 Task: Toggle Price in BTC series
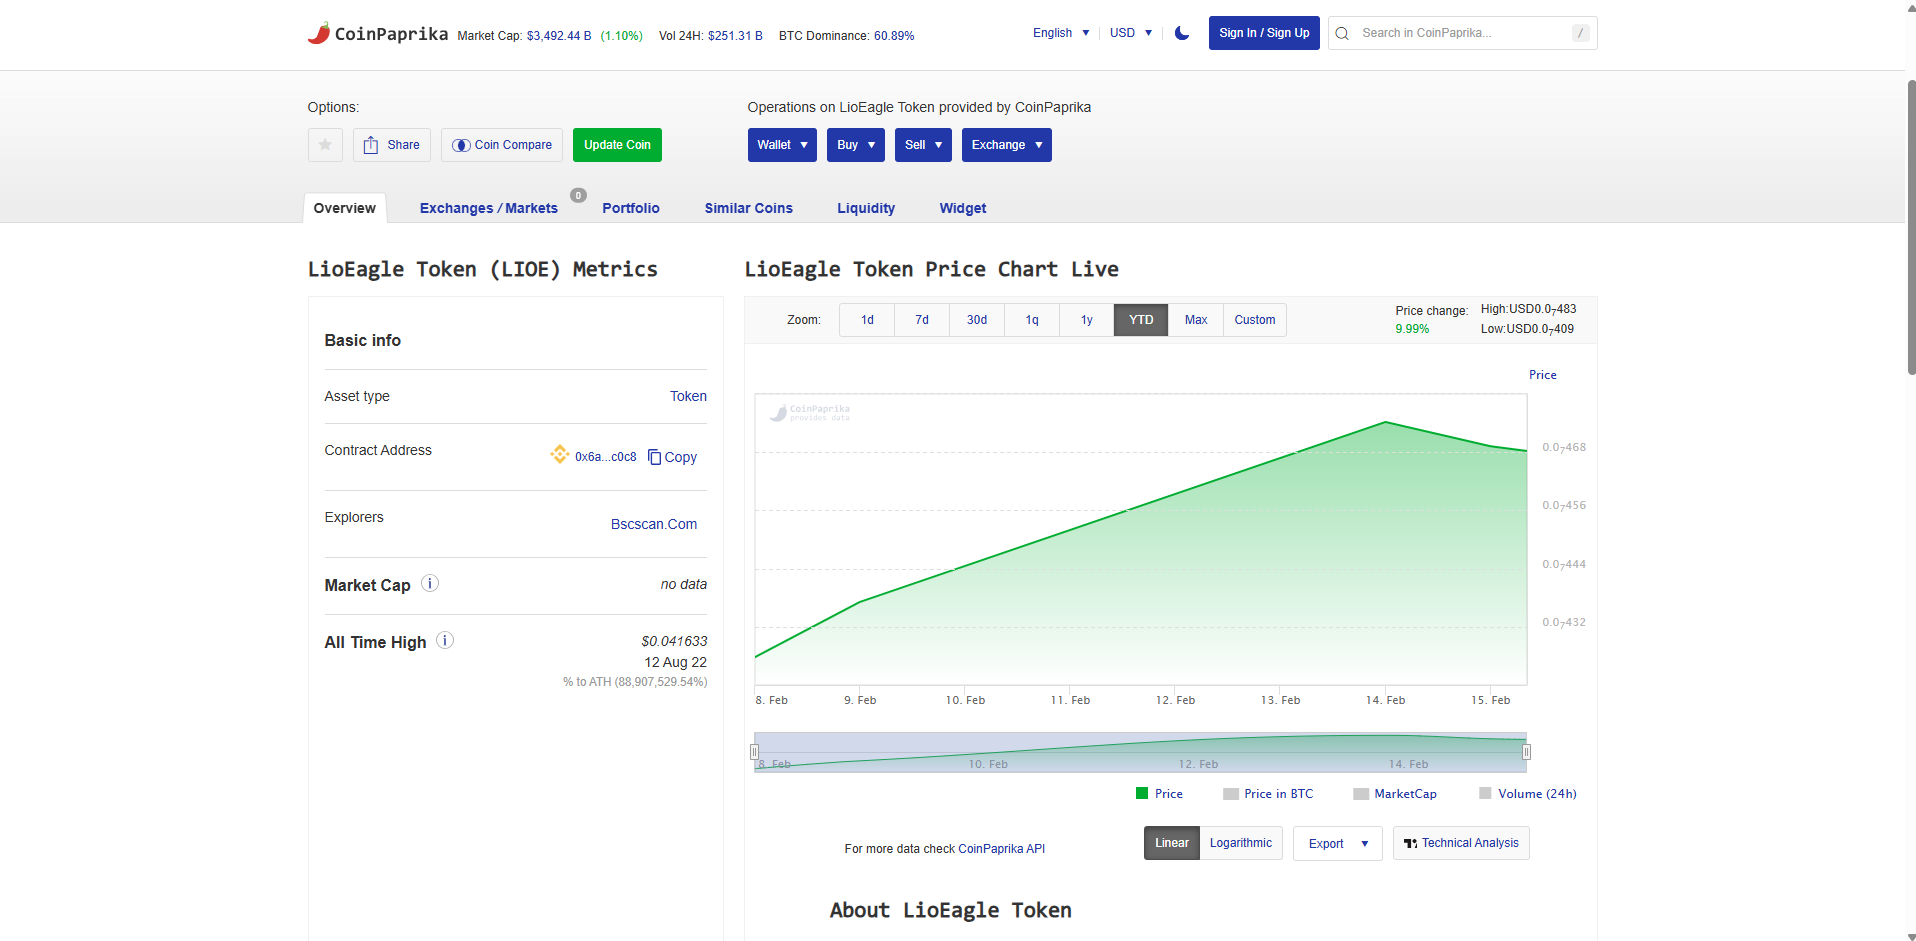coord(1268,793)
